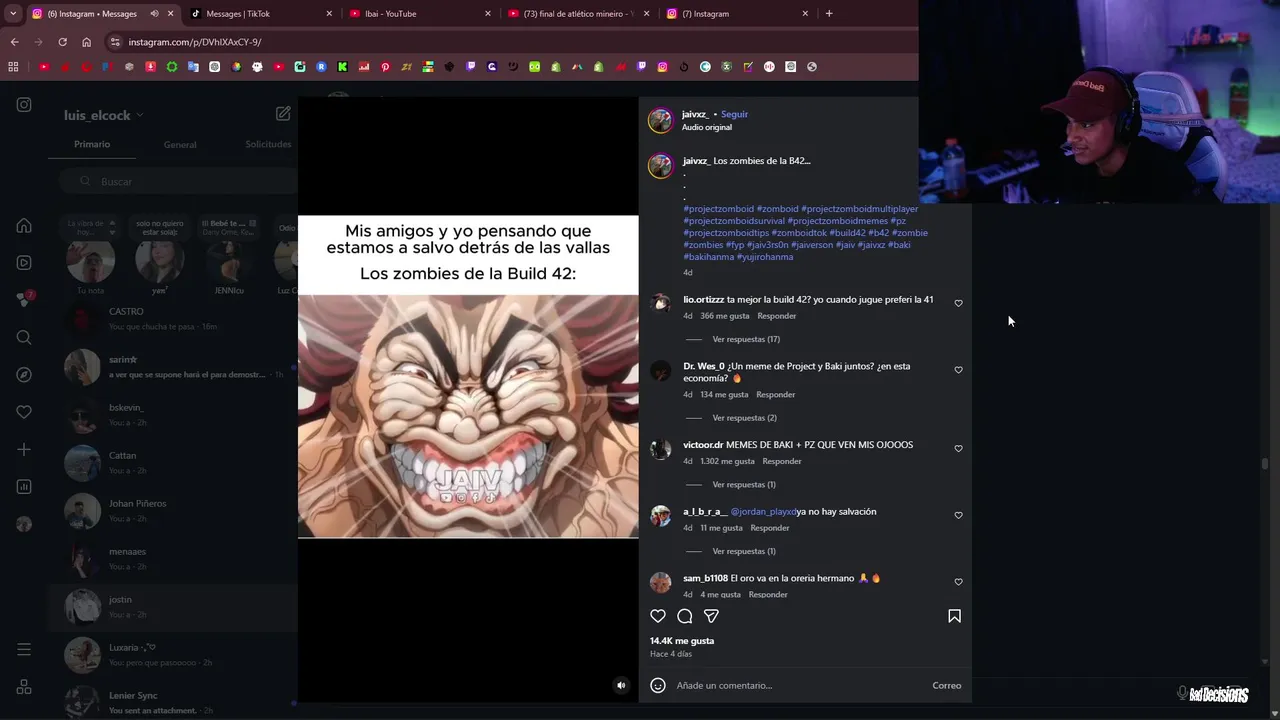Share the post with the send icon
The image size is (1280, 720).
[711, 616]
